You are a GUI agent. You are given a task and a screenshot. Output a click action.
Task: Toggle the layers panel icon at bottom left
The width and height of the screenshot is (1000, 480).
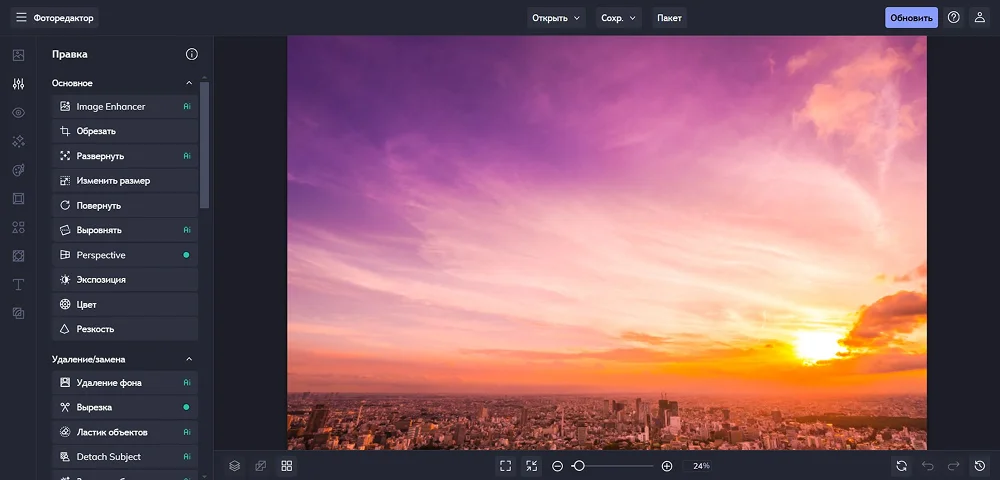click(234, 466)
